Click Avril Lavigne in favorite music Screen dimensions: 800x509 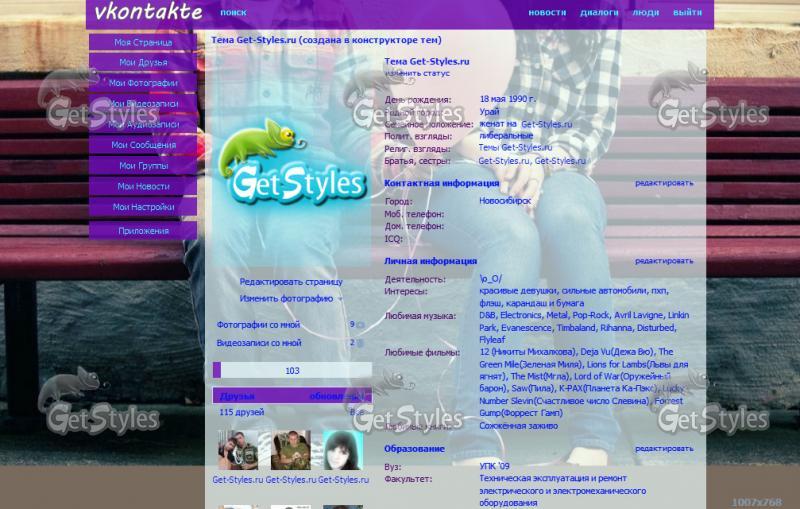[x=637, y=315]
